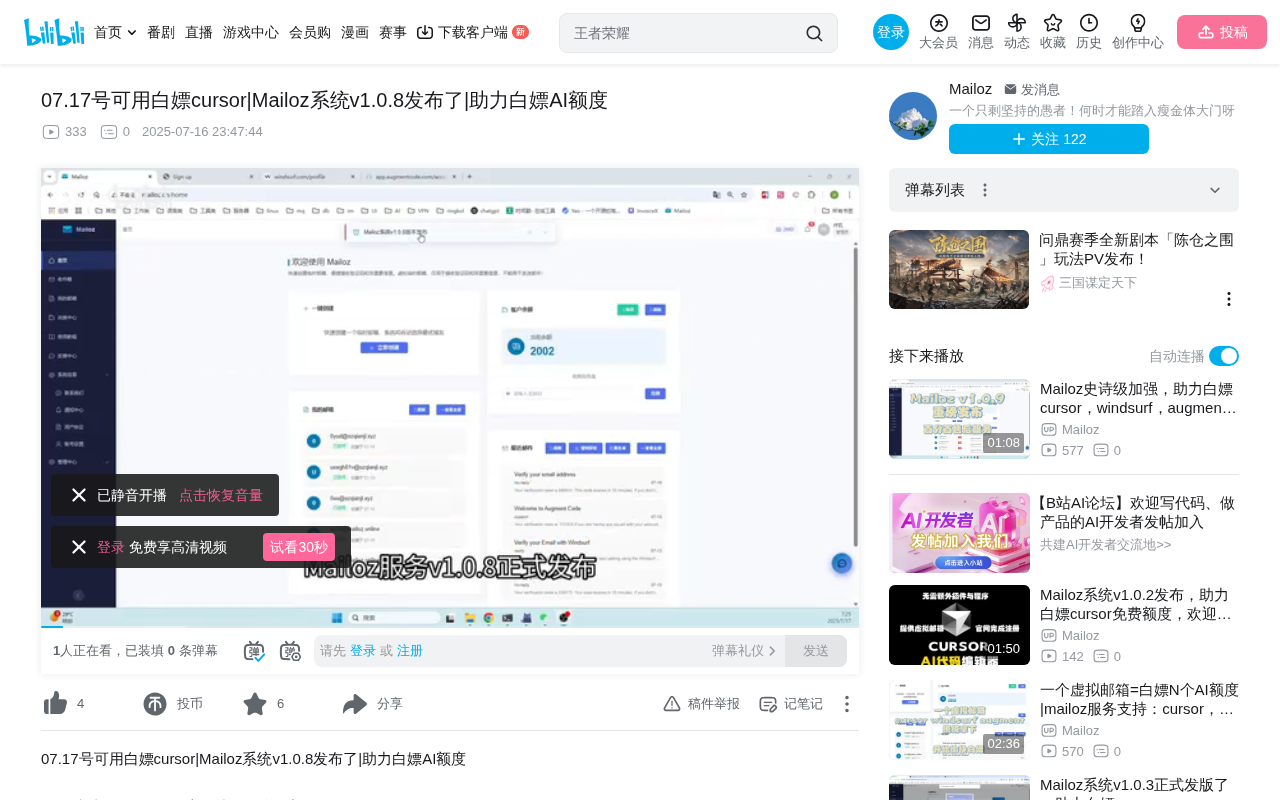This screenshot has width=1280, height=800.
Task: Open 【B站AI论坛】 title link
Action: (1139, 512)
